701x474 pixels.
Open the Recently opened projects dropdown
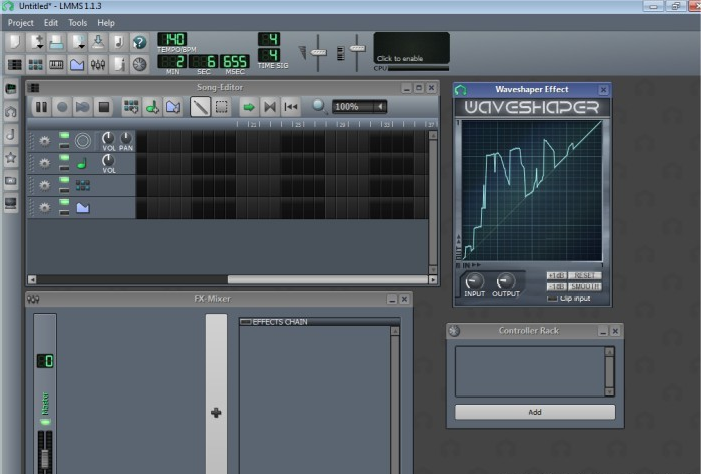80,42
